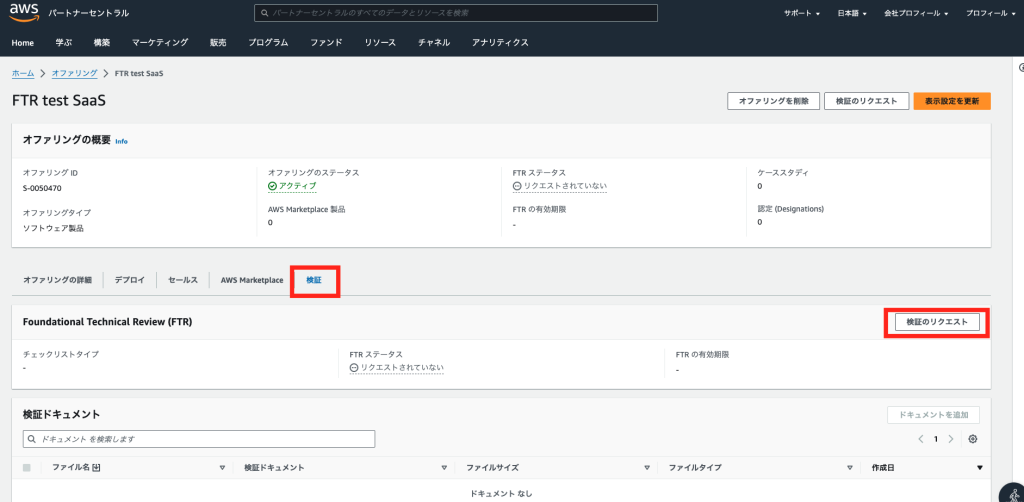Open the 構築 menu
This screenshot has width=1024, height=502.
tap(102, 42)
